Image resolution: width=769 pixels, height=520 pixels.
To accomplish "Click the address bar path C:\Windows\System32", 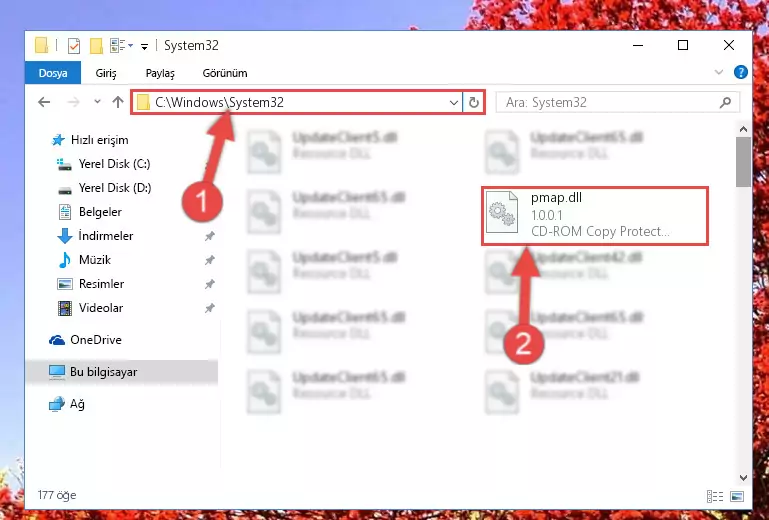I will tap(219, 102).
